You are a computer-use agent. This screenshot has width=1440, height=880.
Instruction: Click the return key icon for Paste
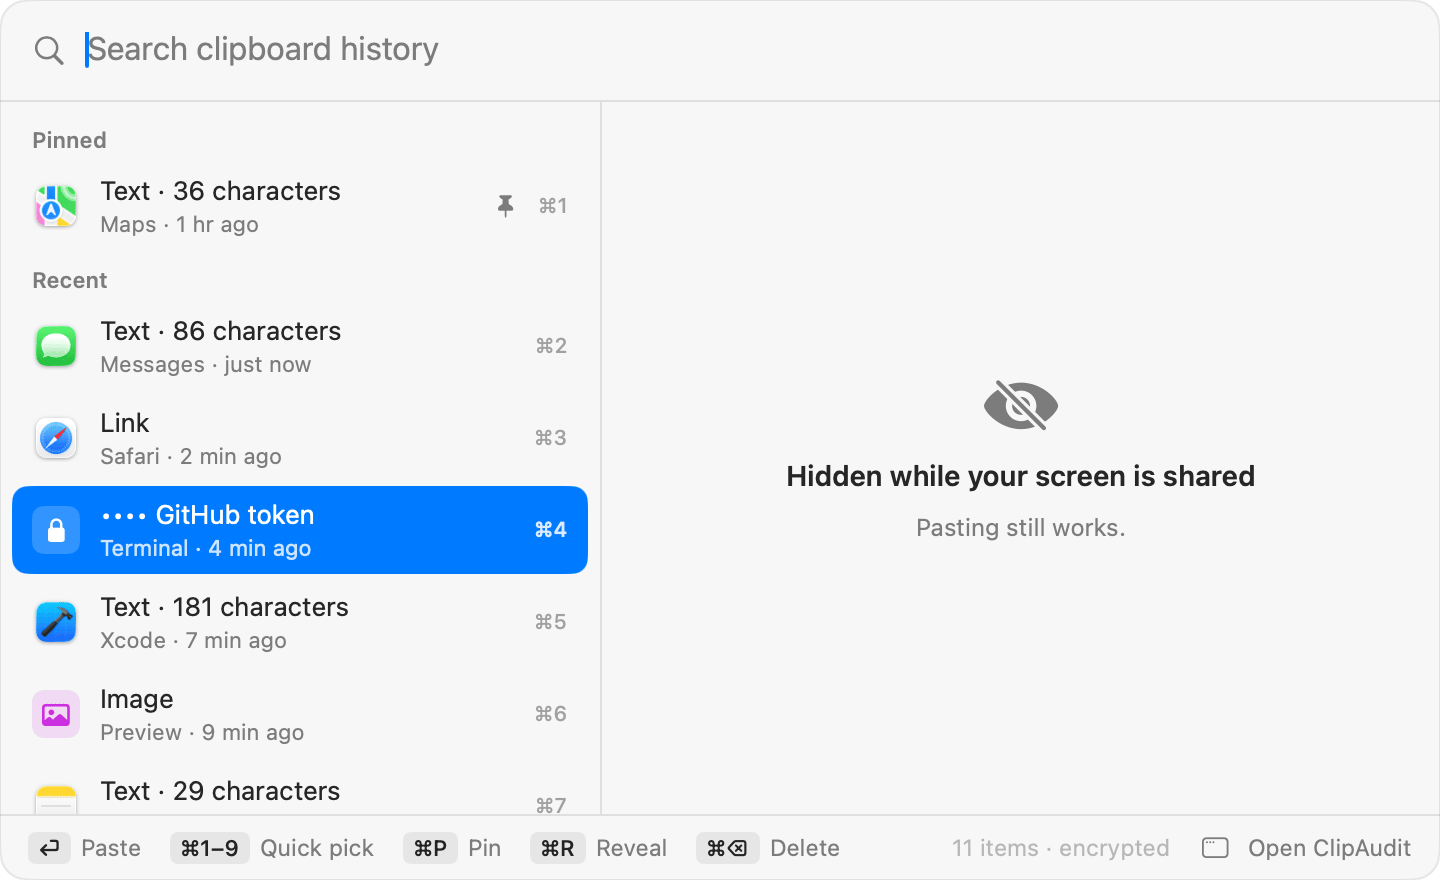(50, 848)
